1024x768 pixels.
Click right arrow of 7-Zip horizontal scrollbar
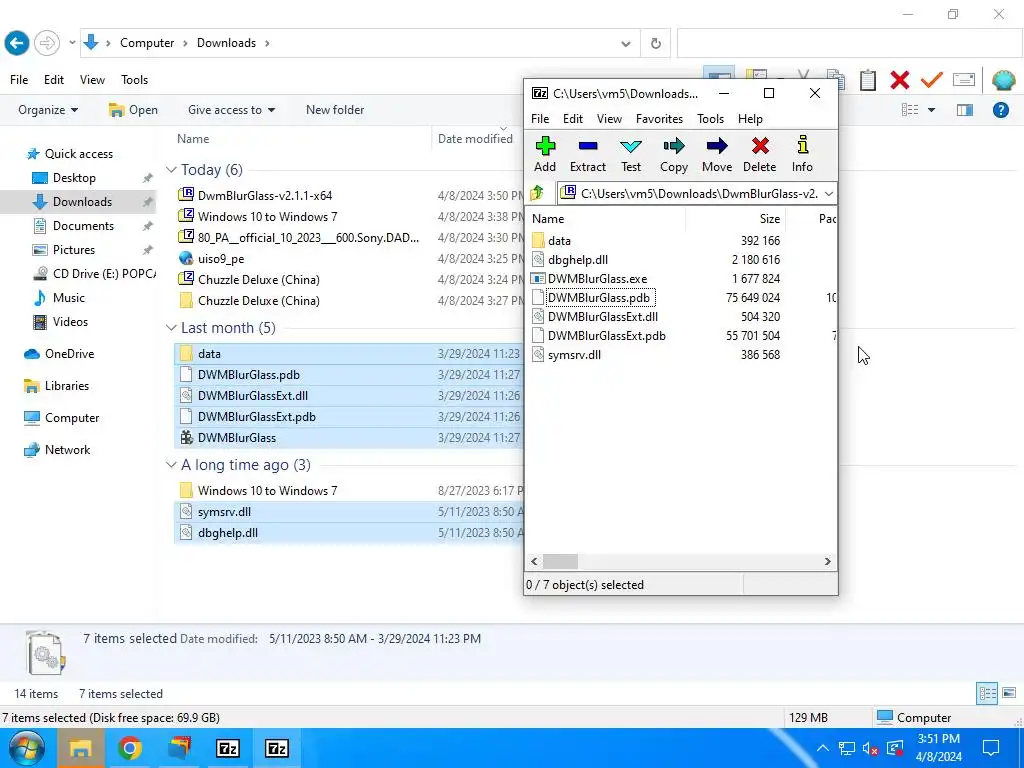[x=827, y=562]
